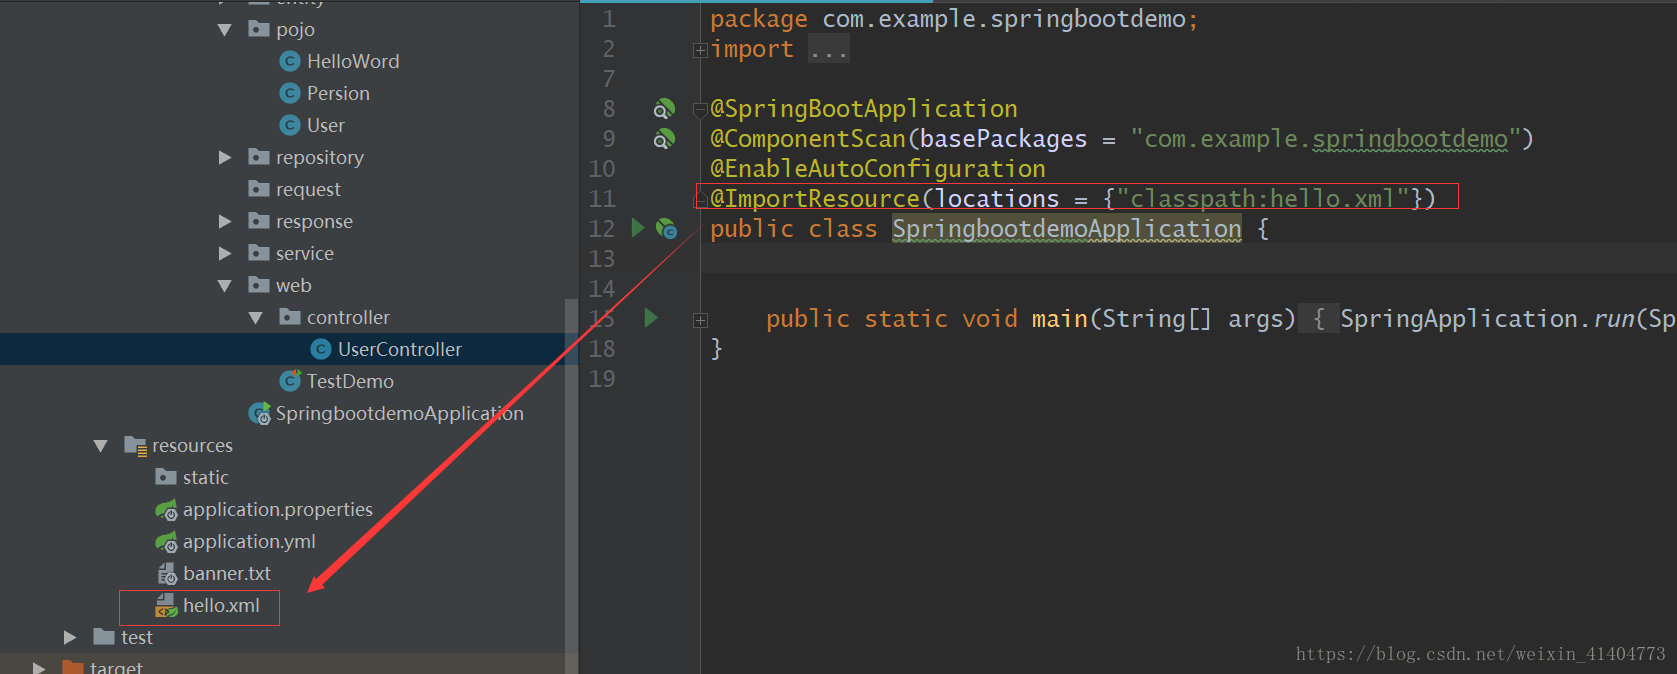Click the test folder icon
This screenshot has width=1677, height=674.
(x=104, y=637)
